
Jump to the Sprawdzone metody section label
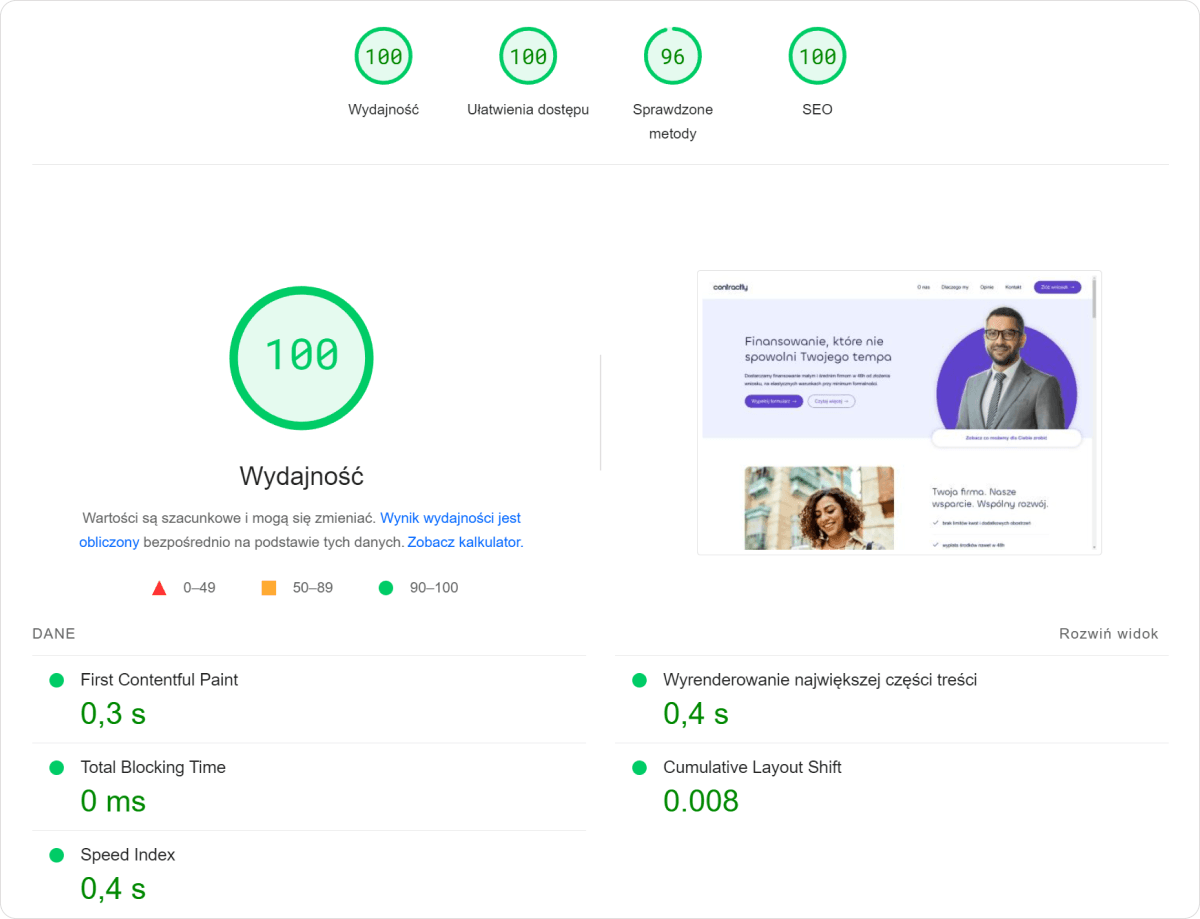[x=672, y=121]
